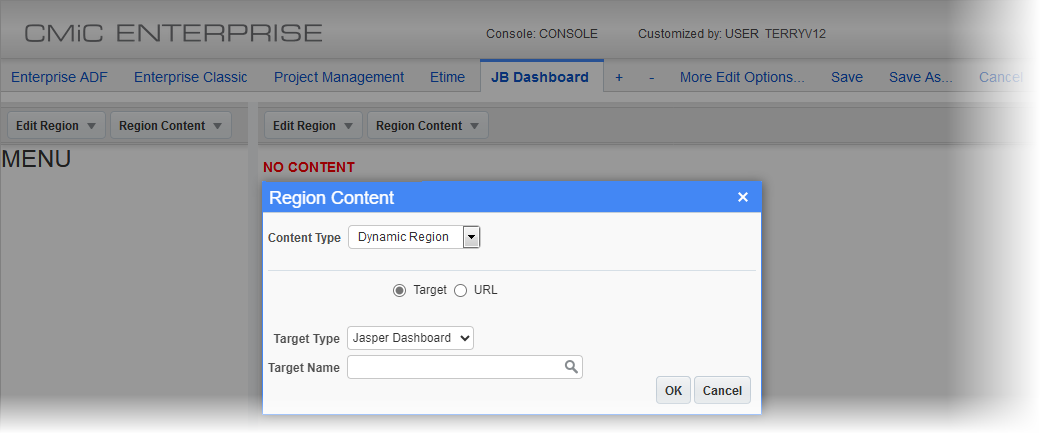The image size is (1040, 434).
Task: Open Region Content menu above NO CONTENT
Action: point(428,125)
